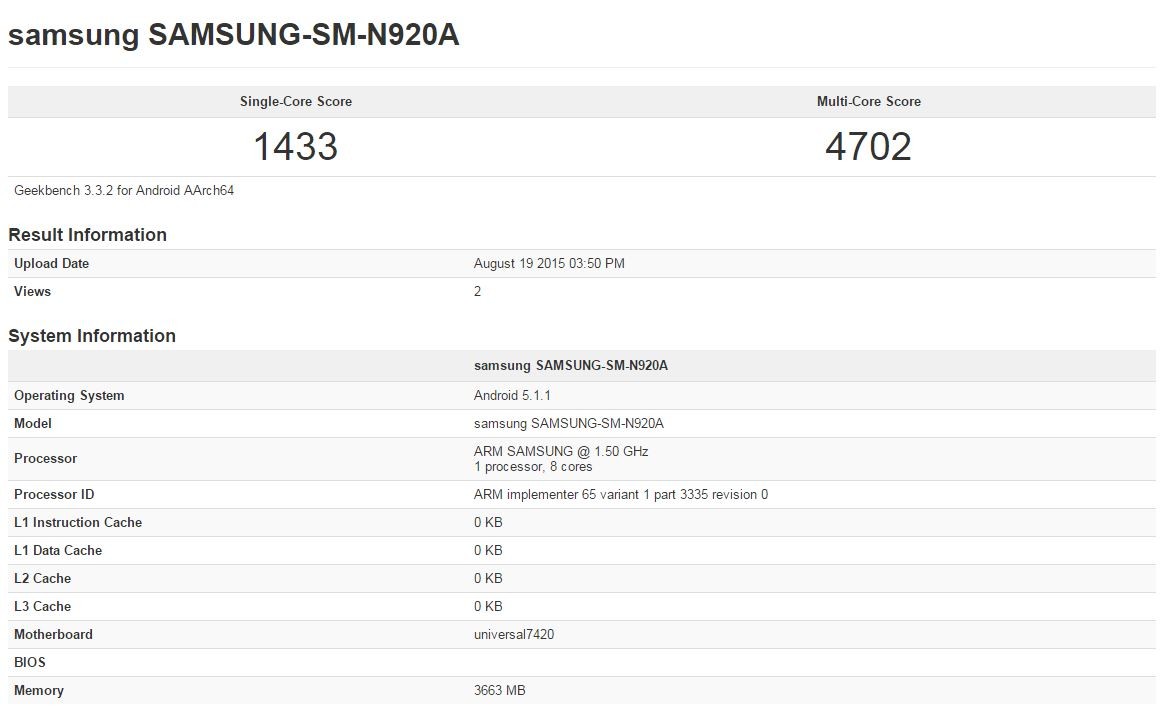Select the BIOS label
Screen dimensions: 1166x711
point(30,663)
